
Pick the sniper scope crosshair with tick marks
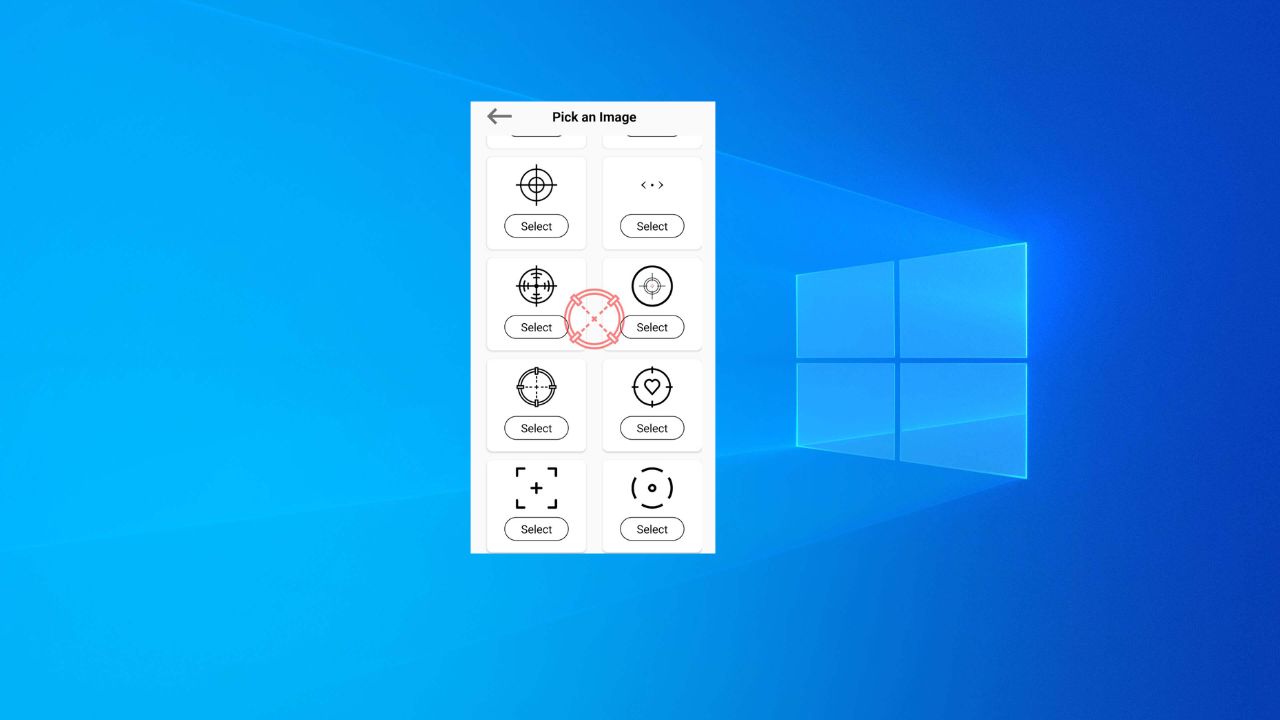coord(536,286)
